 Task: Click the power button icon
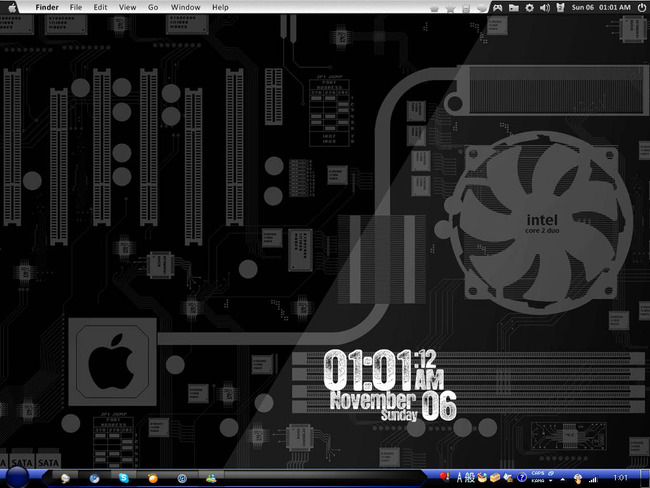click(641, 7)
